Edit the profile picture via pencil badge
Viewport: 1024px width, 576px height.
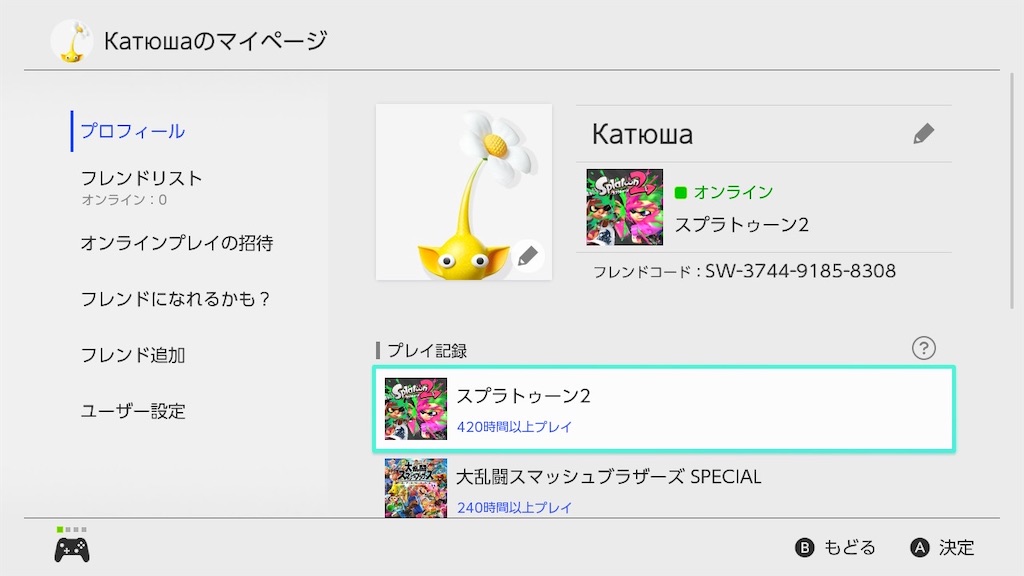coord(528,256)
